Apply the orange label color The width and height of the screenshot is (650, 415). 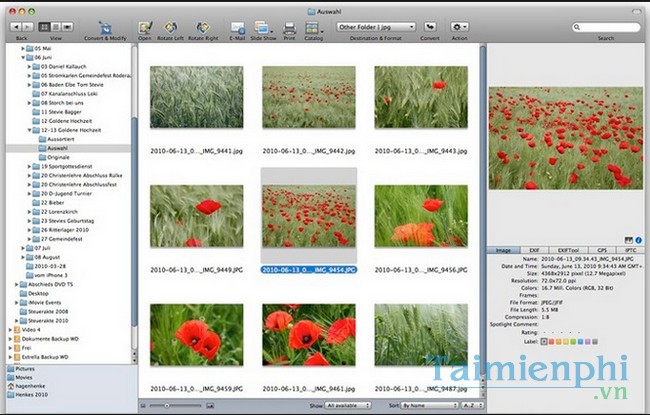click(558, 342)
